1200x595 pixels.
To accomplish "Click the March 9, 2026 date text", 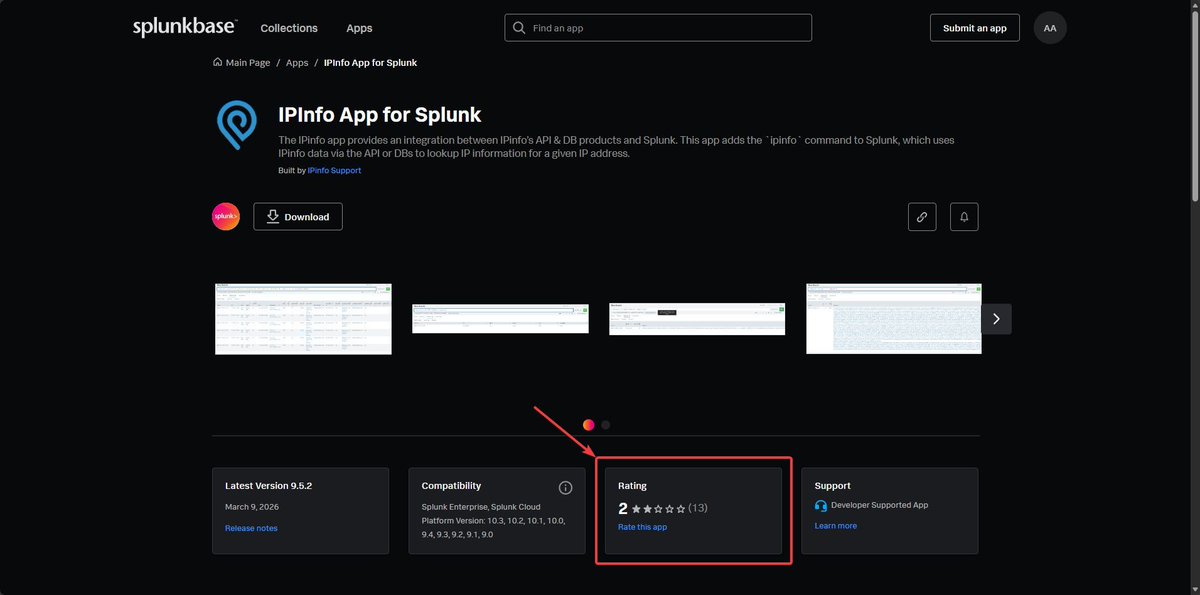I will click(x=251, y=507).
